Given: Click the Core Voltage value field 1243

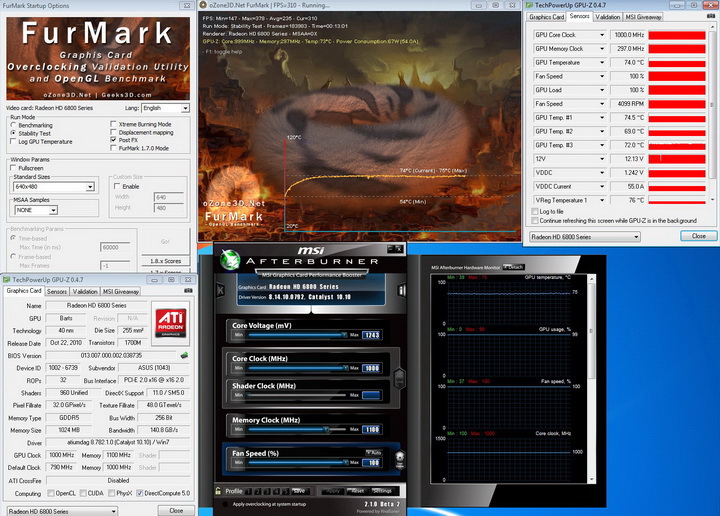Looking at the screenshot, I should pos(371,335).
